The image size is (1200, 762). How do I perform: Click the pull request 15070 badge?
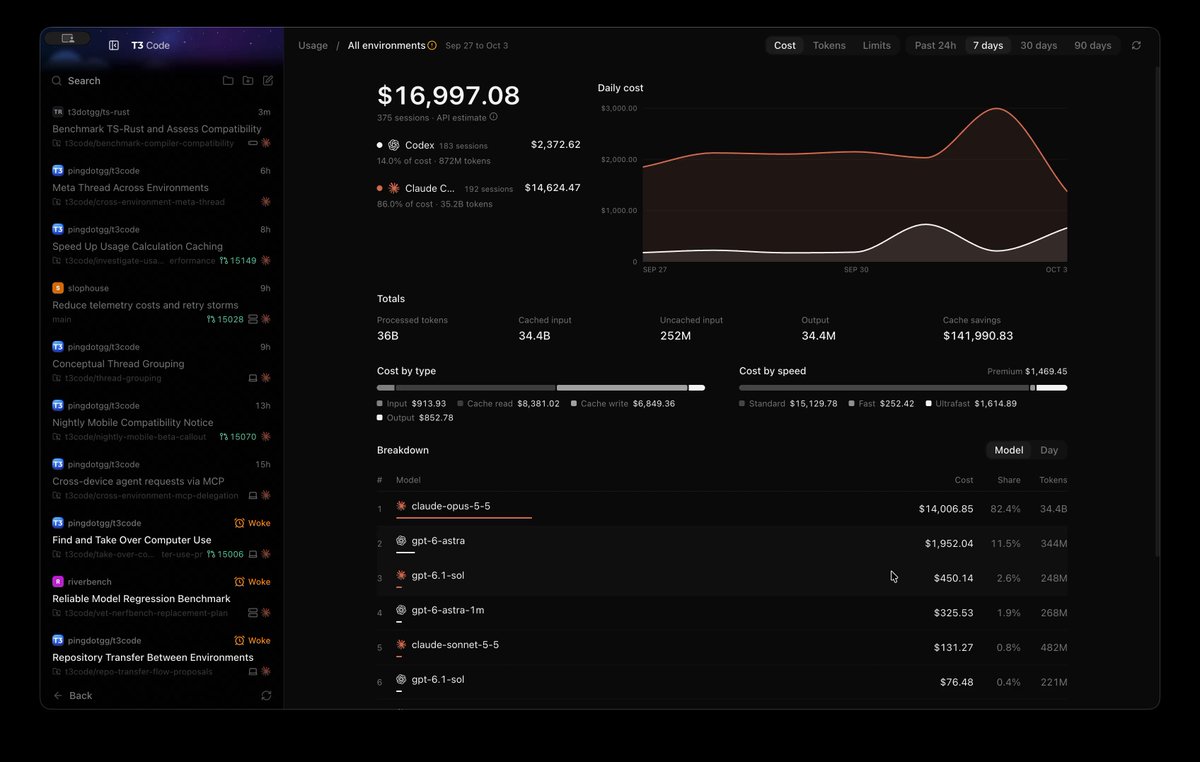[x=238, y=437]
